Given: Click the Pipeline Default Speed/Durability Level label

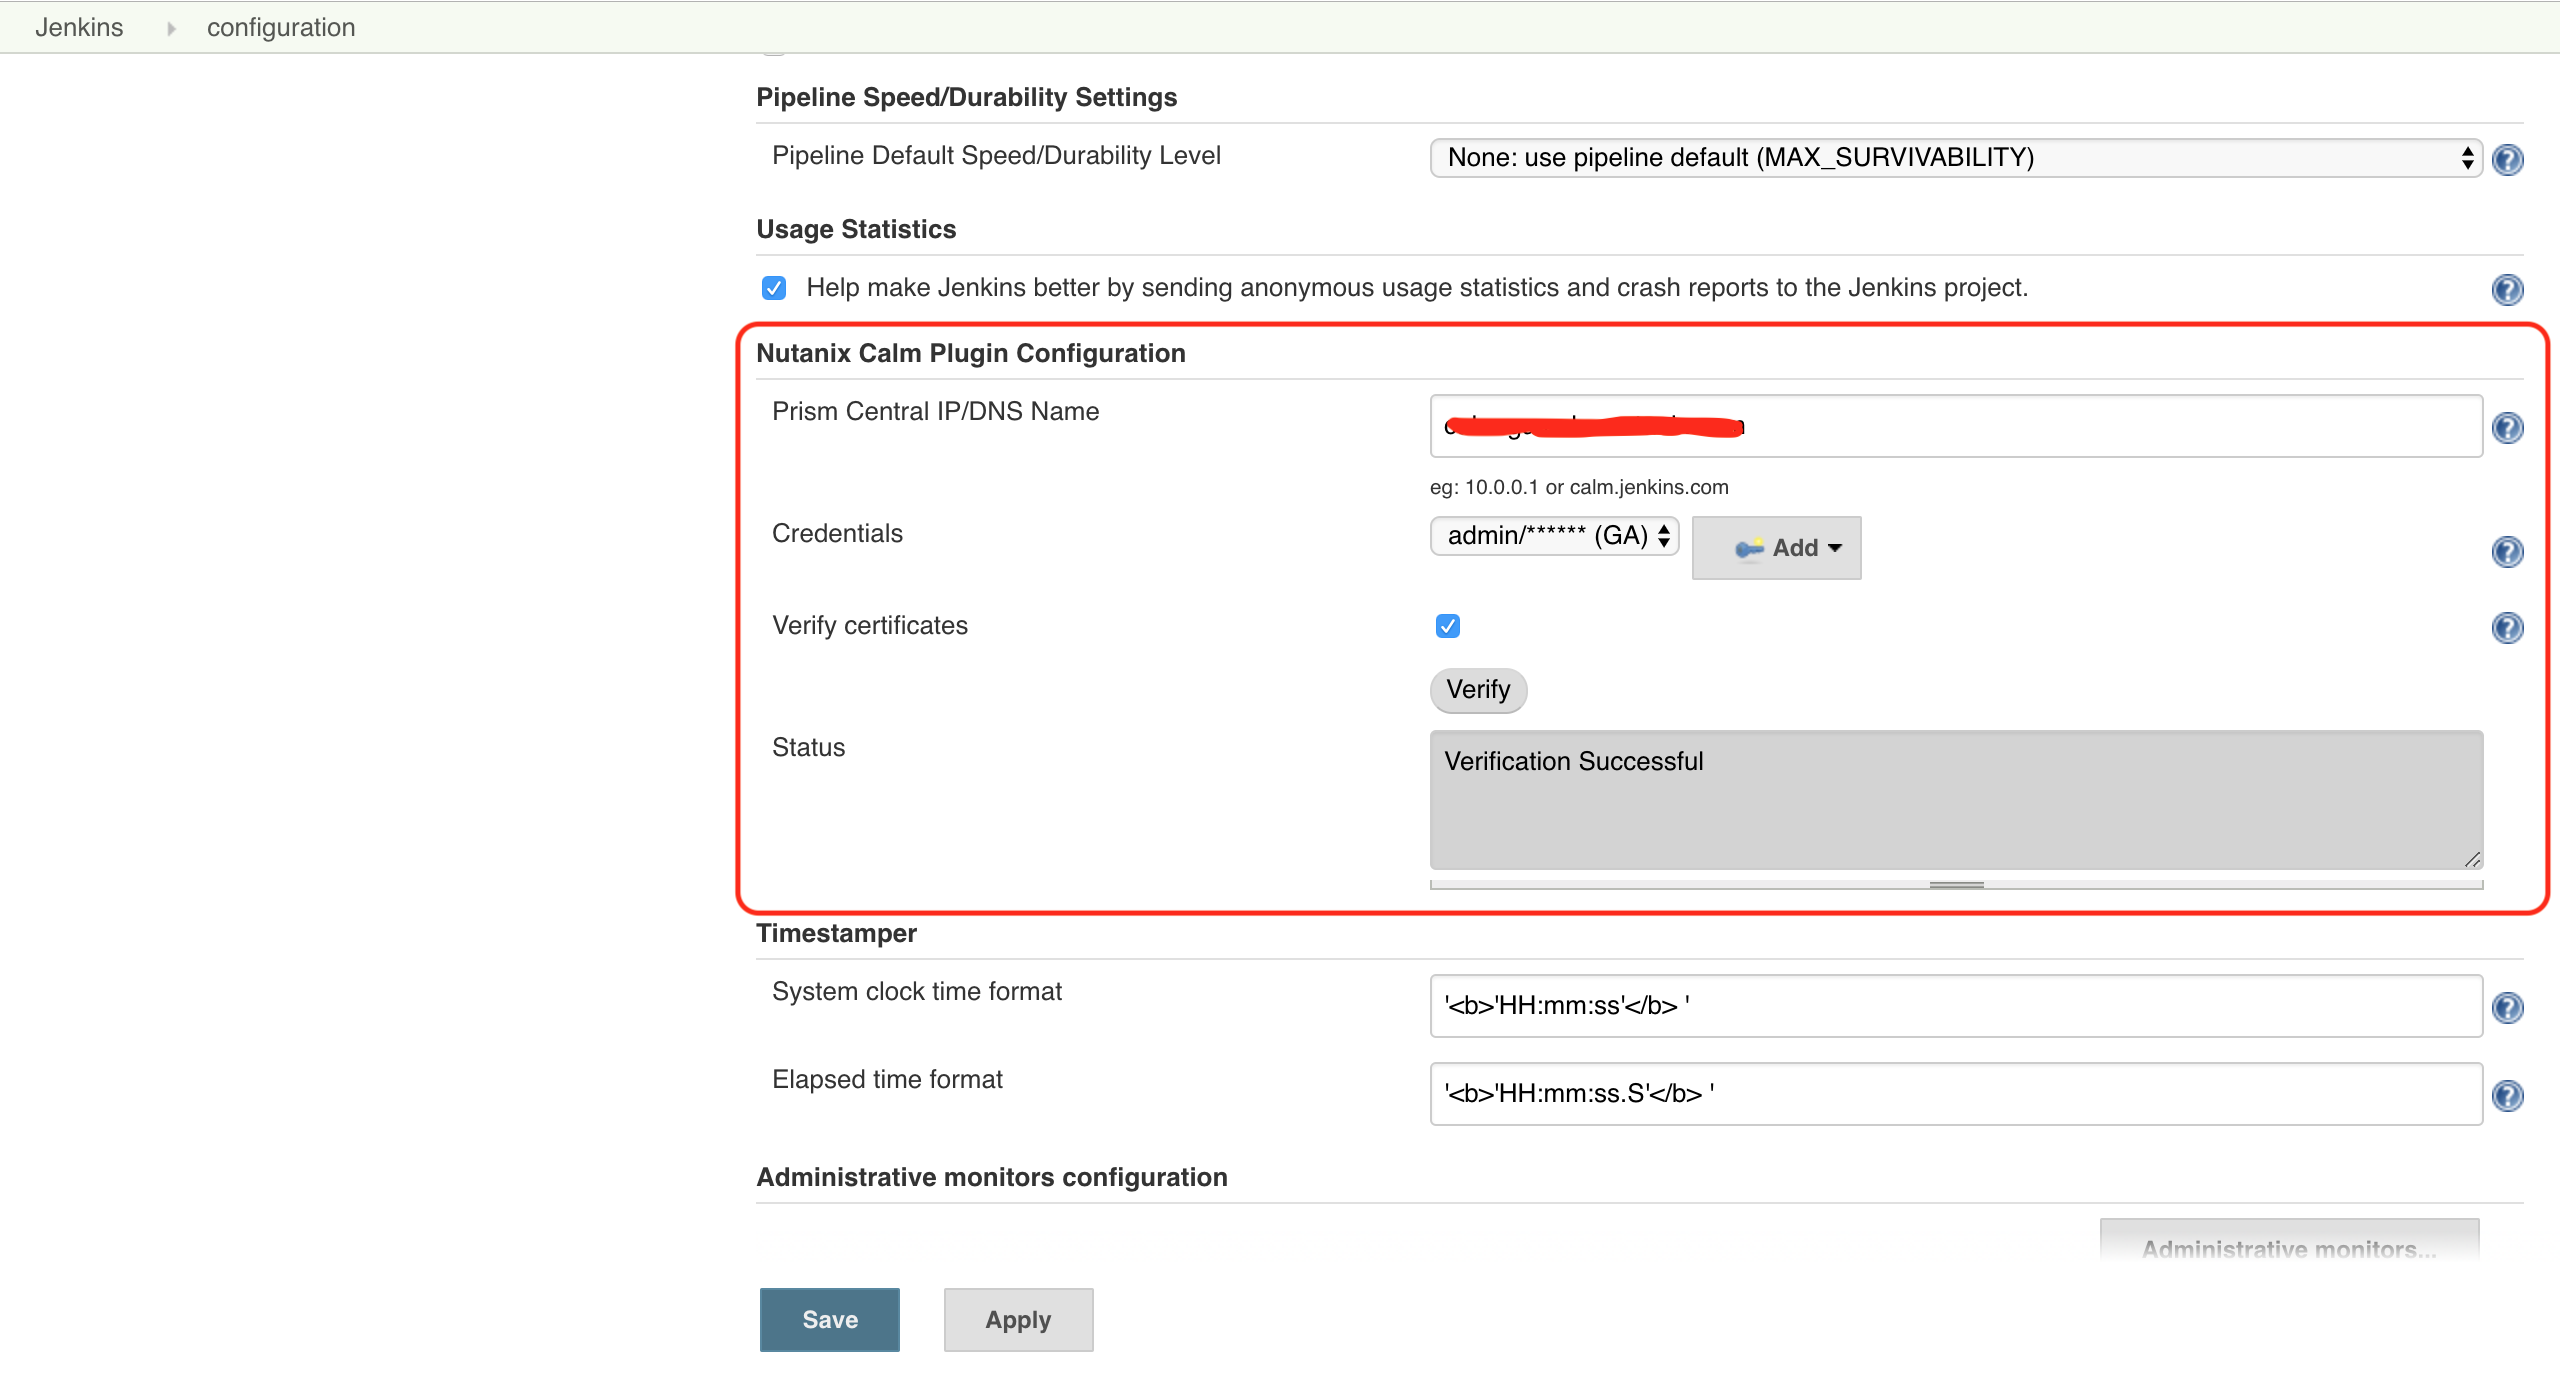Looking at the screenshot, I should pos(996,155).
